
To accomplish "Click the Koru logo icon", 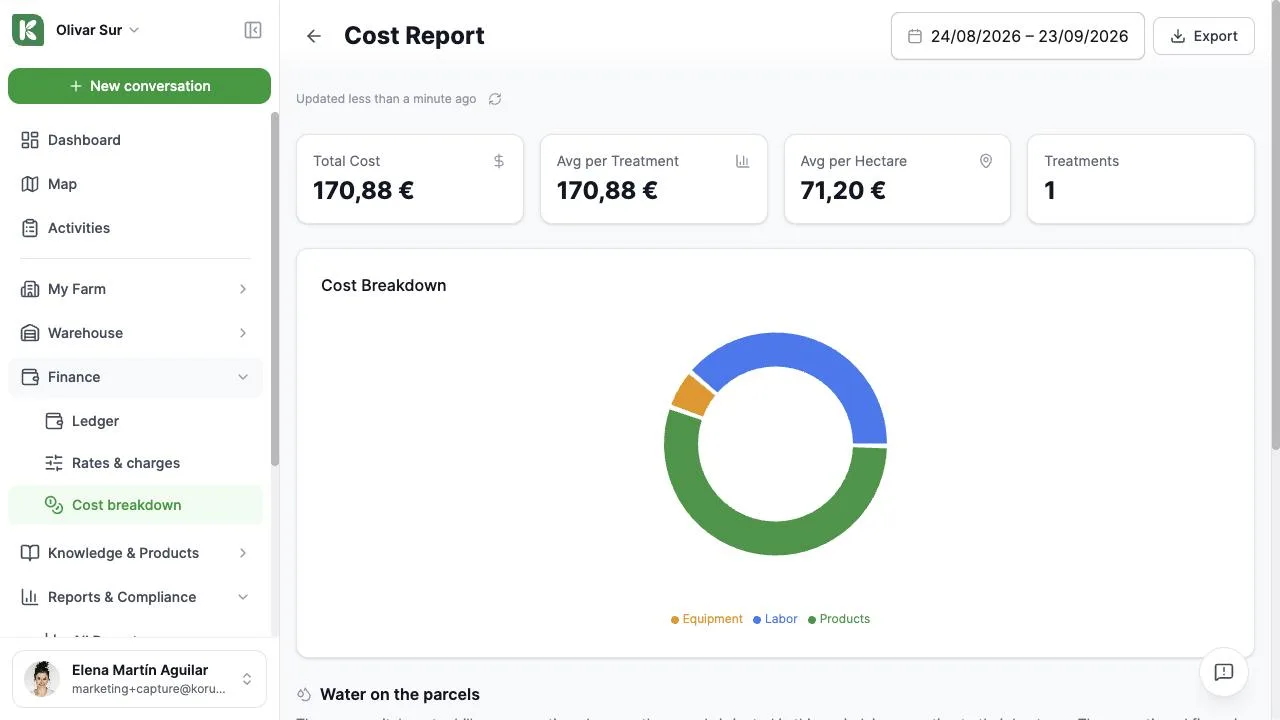I will [x=28, y=30].
